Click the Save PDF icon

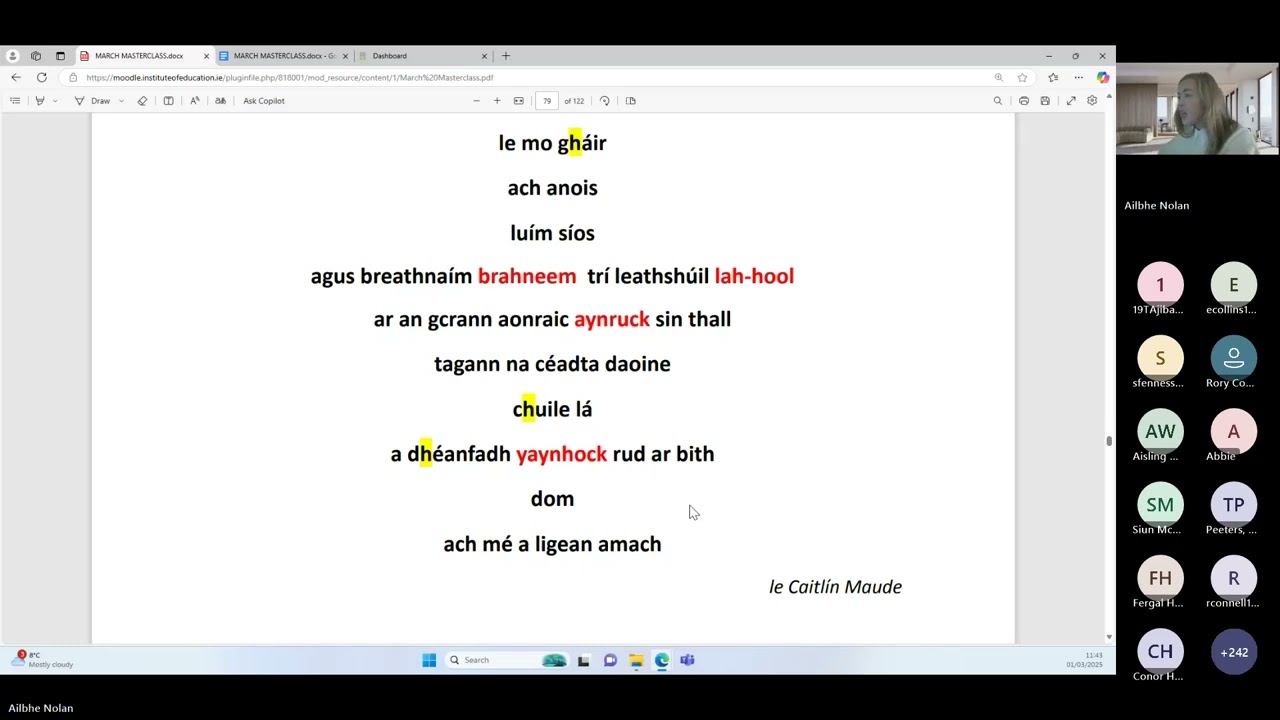click(x=1045, y=101)
